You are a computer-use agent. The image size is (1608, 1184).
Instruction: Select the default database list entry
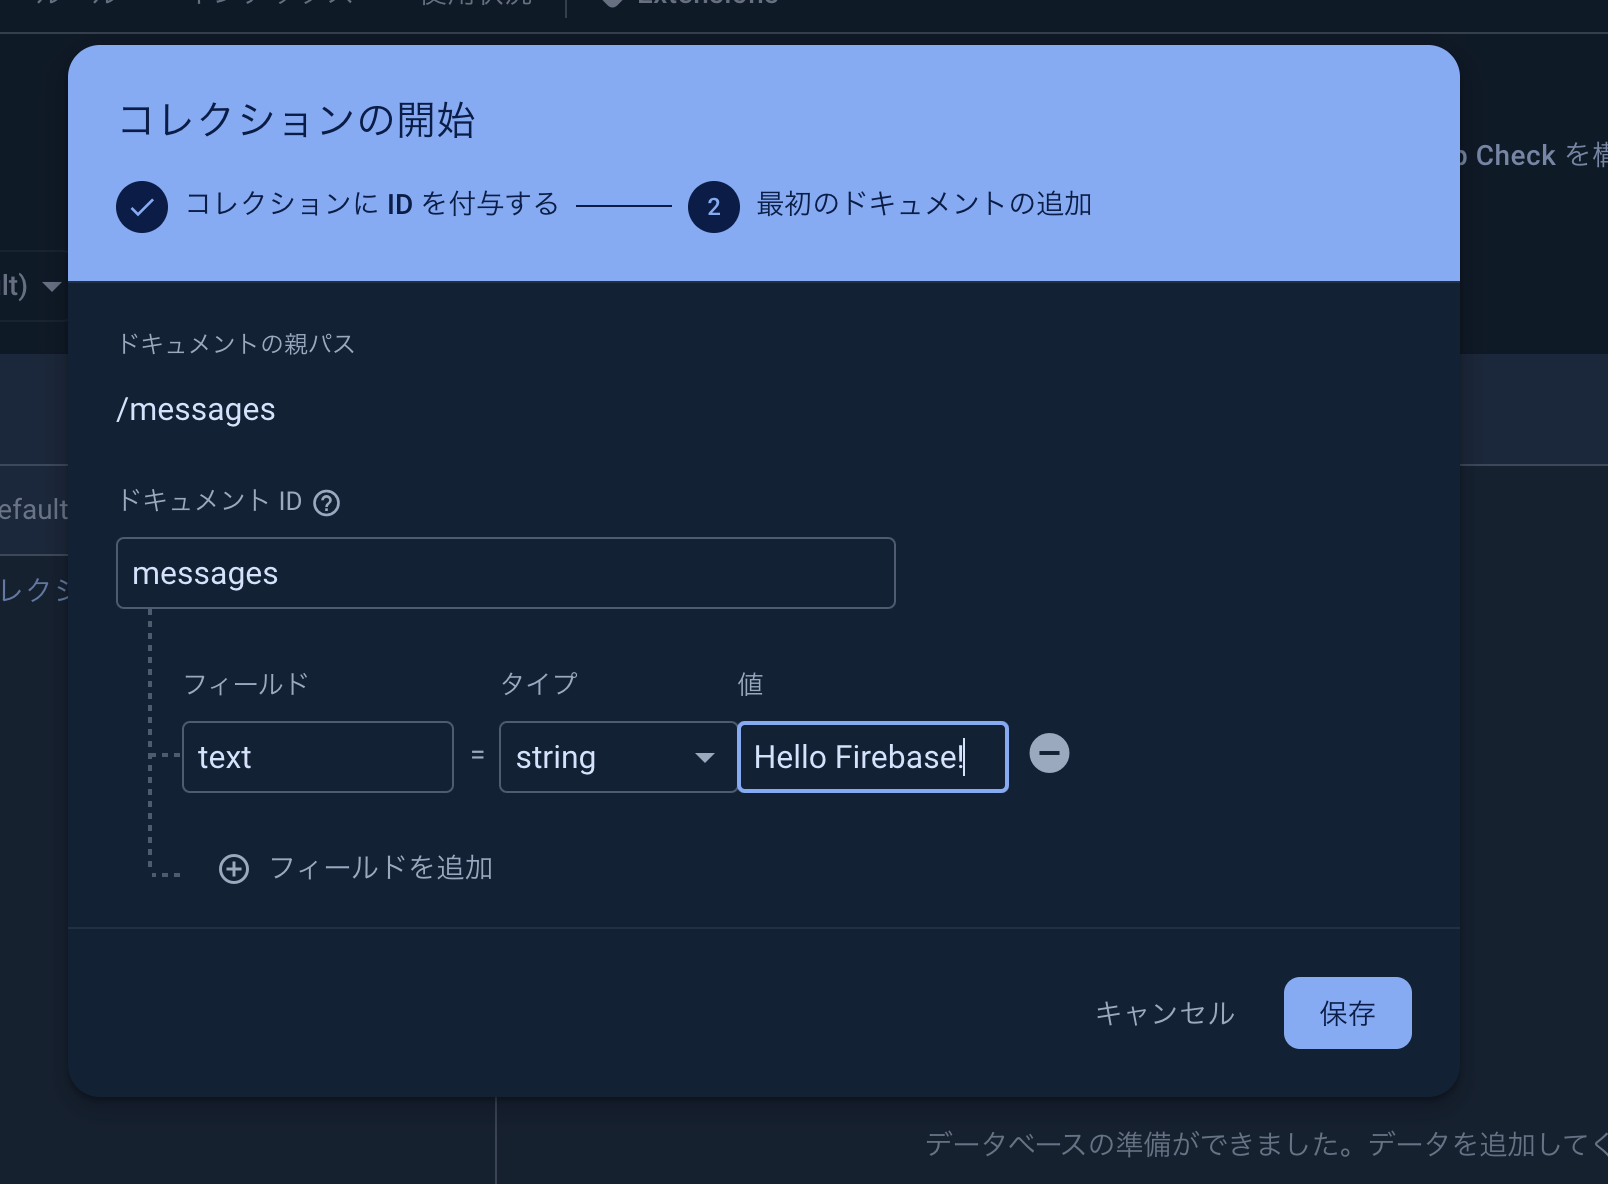33,509
